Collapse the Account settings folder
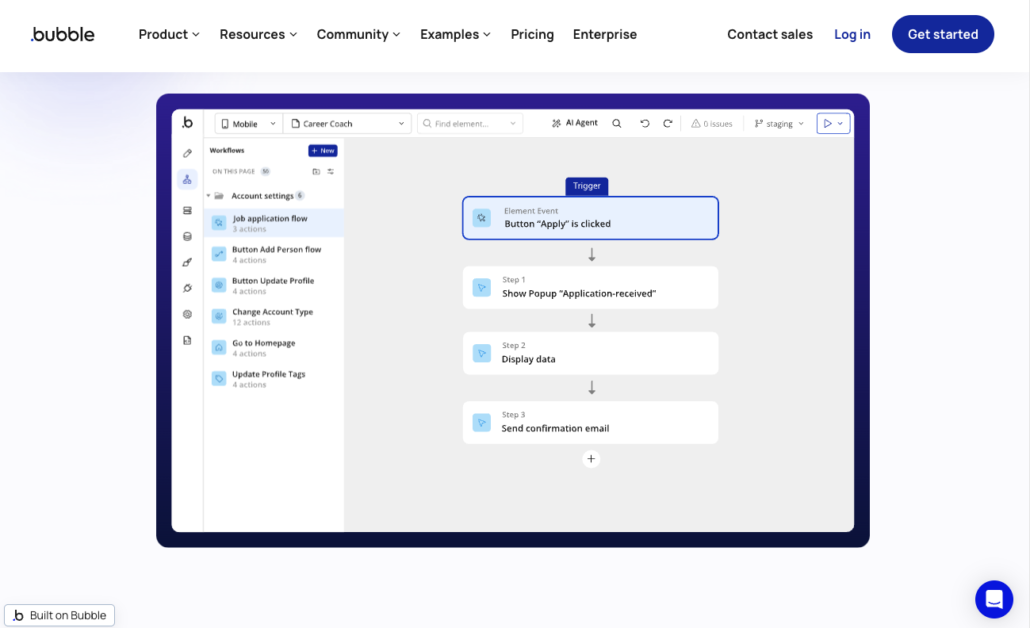This screenshot has width=1030, height=628. (x=209, y=196)
